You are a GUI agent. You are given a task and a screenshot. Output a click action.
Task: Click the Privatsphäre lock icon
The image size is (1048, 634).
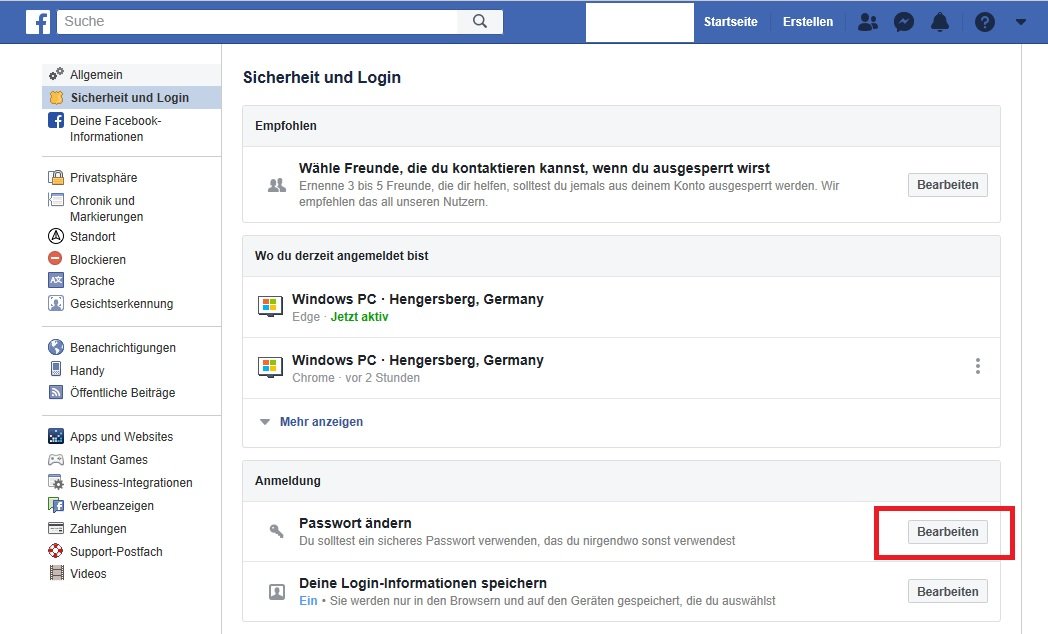[56, 178]
